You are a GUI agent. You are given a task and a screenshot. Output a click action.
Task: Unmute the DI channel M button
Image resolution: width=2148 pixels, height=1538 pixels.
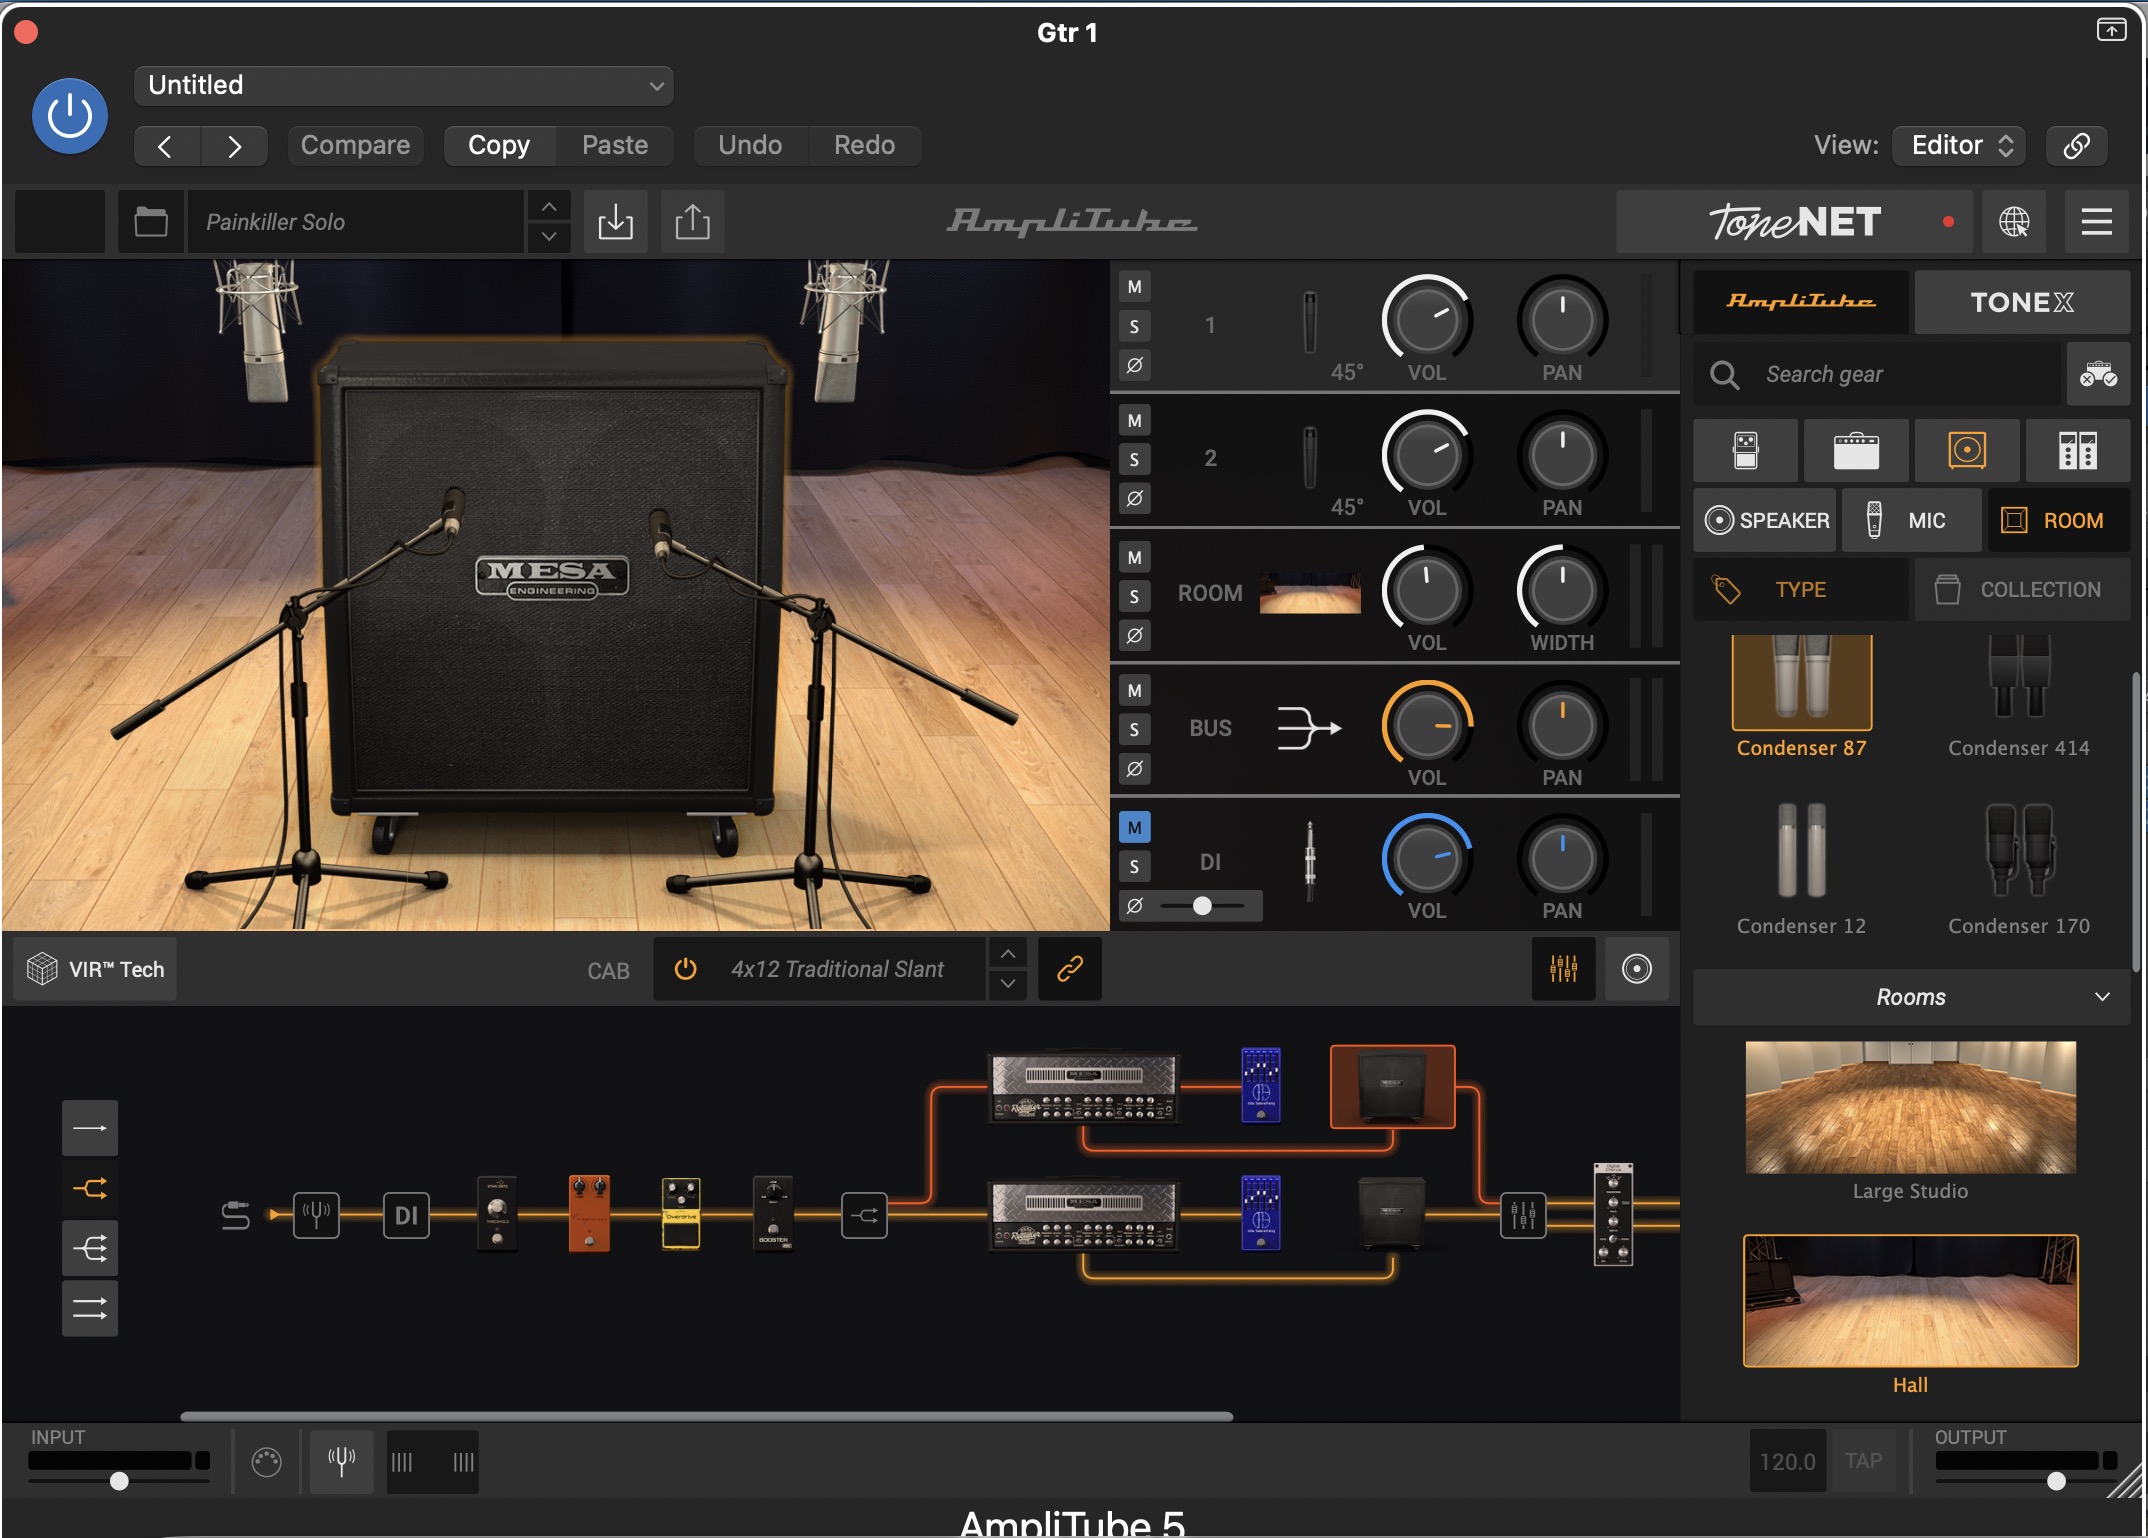click(1134, 827)
